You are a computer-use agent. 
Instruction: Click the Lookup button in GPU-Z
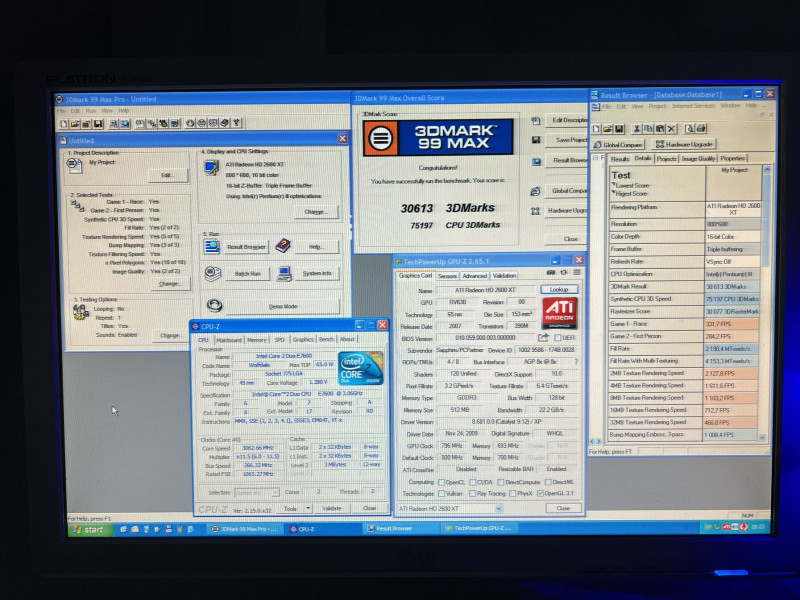(x=559, y=289)
